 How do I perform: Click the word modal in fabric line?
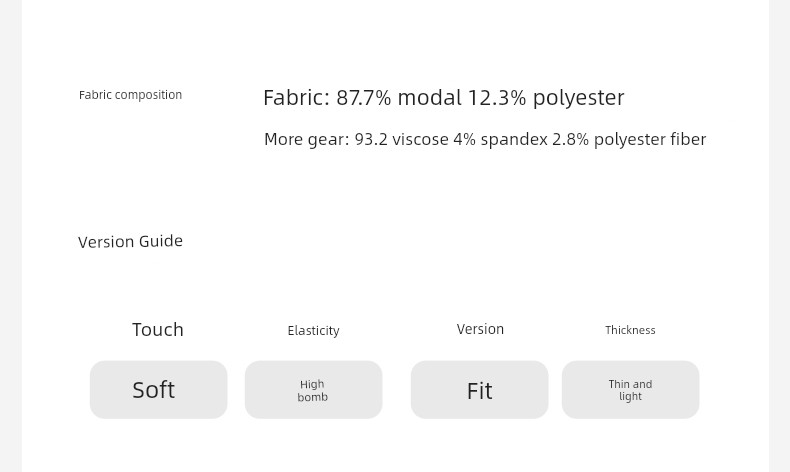(x=430, y=97)
